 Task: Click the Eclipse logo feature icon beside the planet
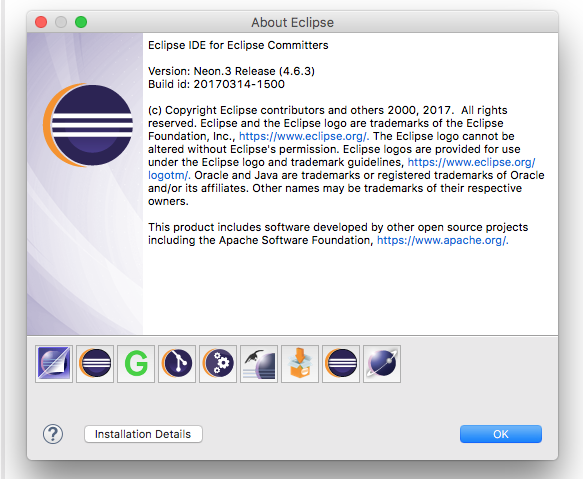pos(341,363)
